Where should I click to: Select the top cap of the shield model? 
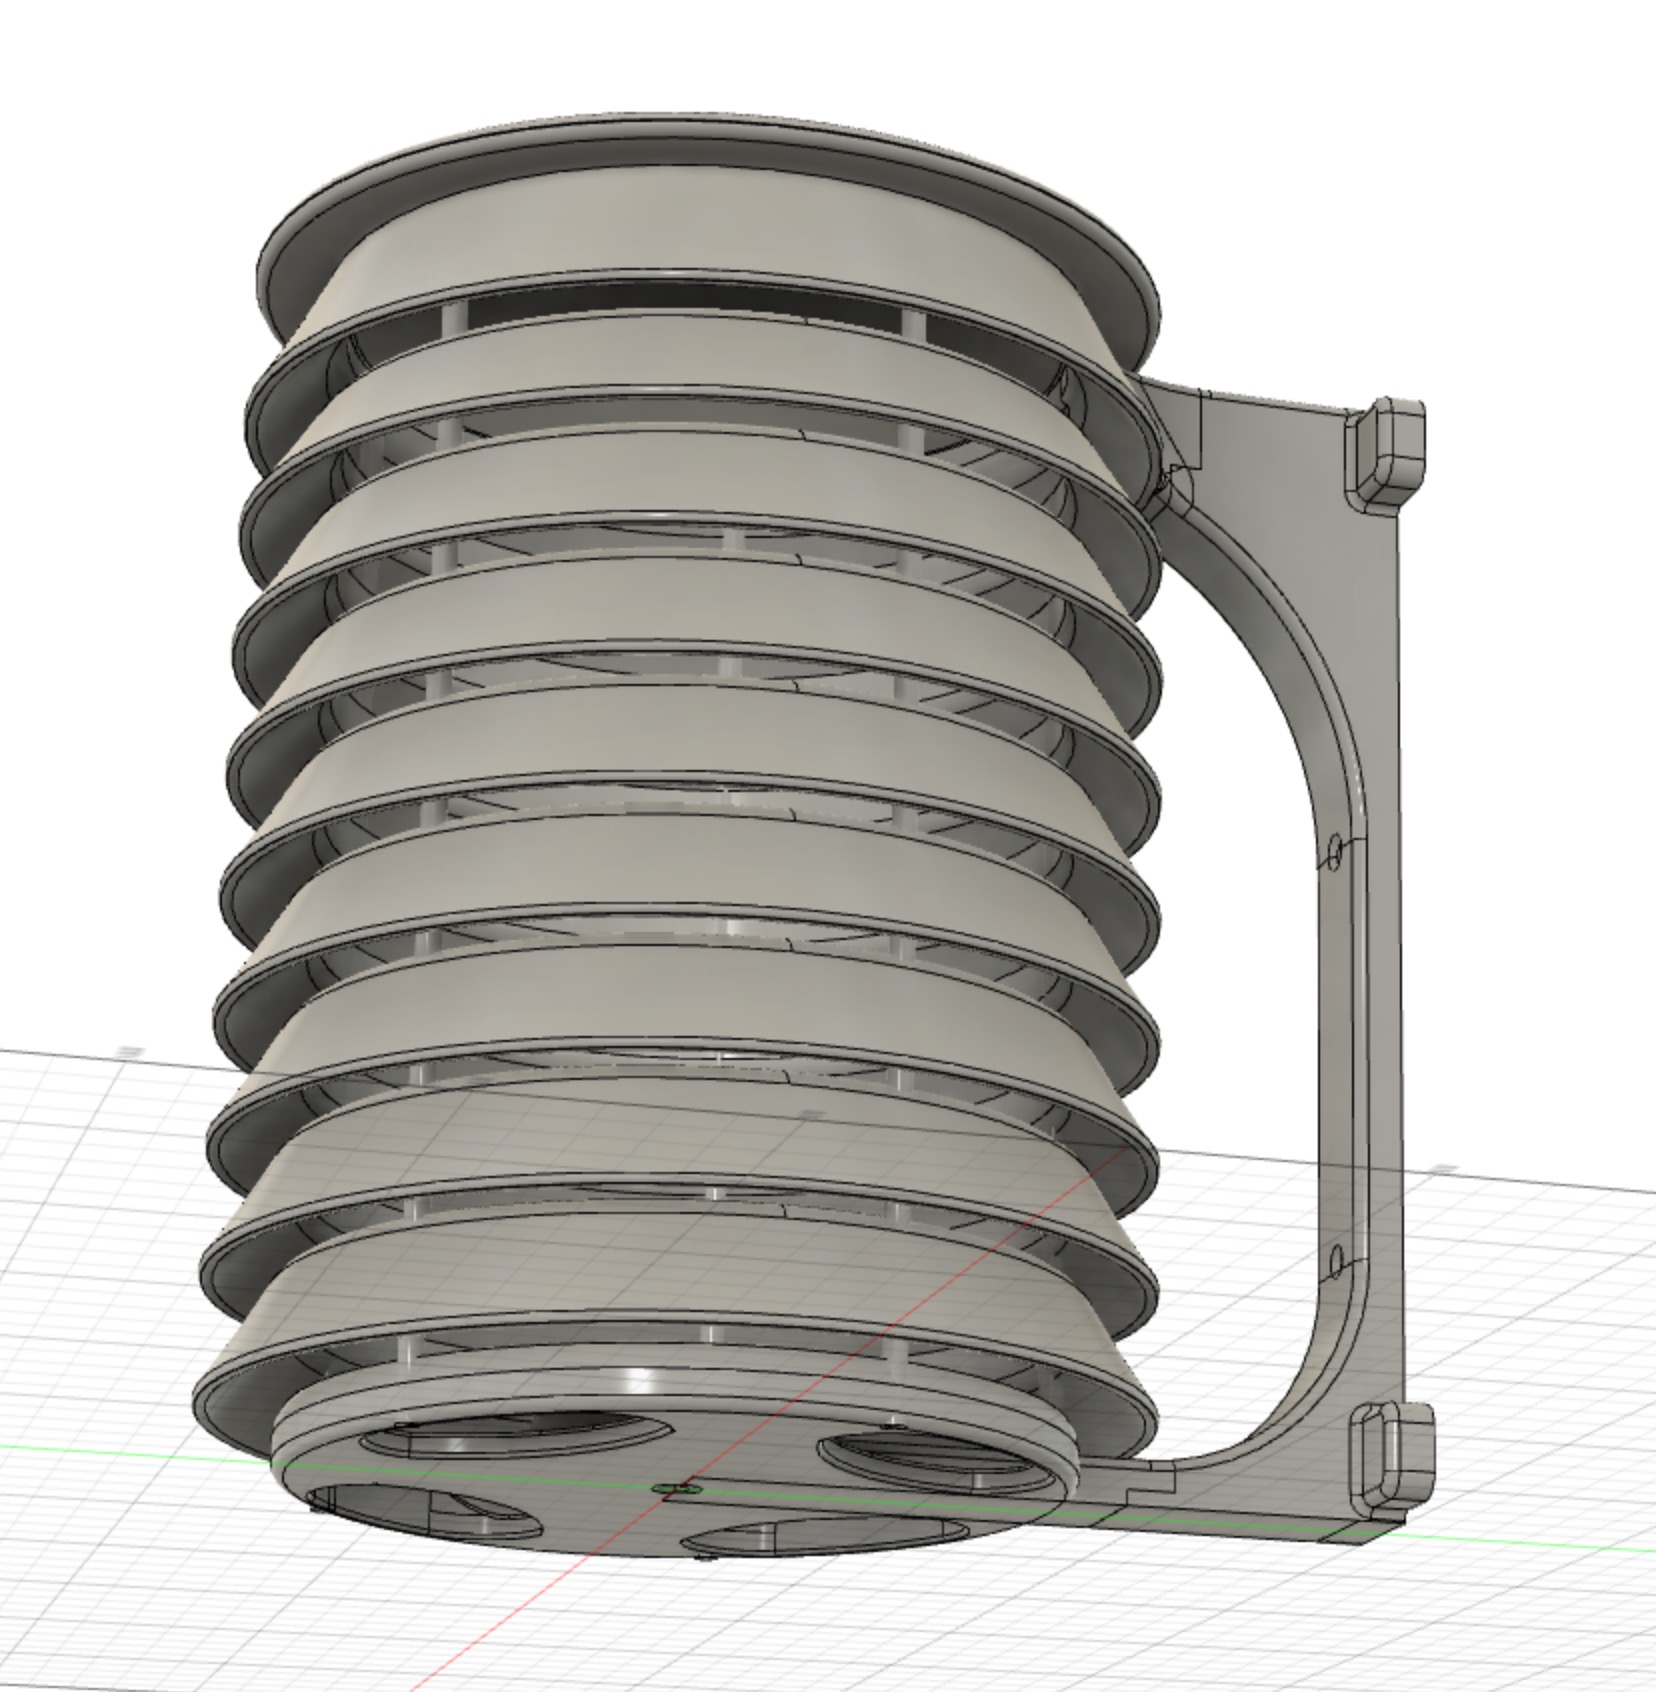tap(708, 200)
